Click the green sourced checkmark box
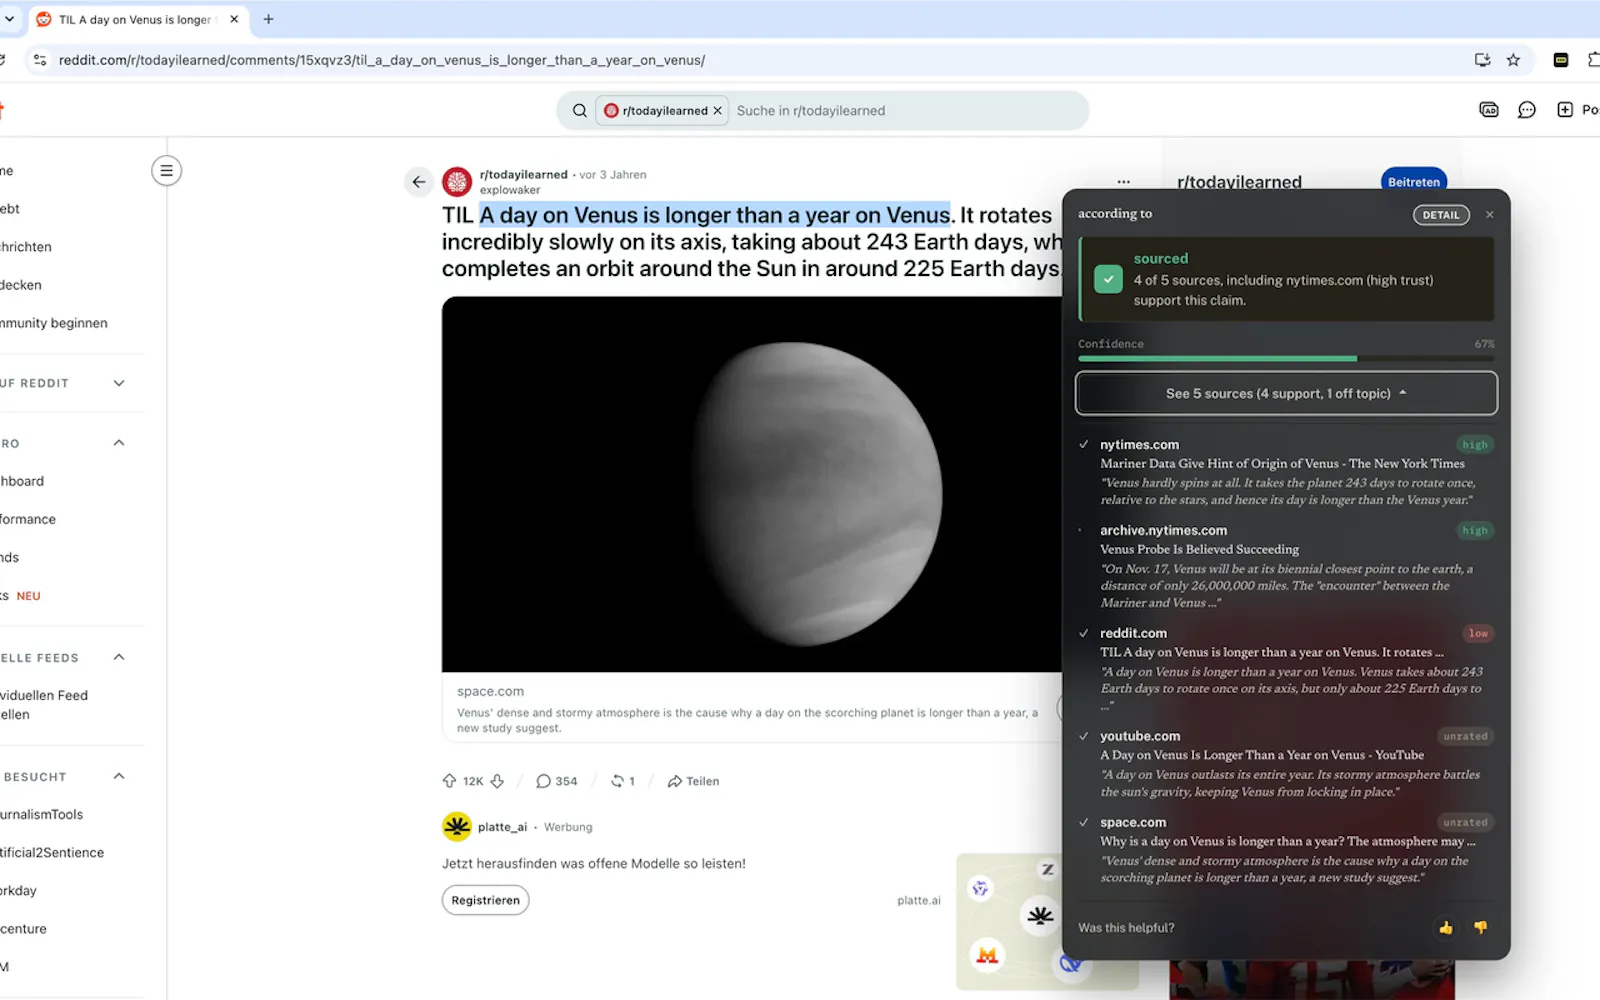The image size is (1600, 1000). pyautogui.click(x=1108, y=279)
